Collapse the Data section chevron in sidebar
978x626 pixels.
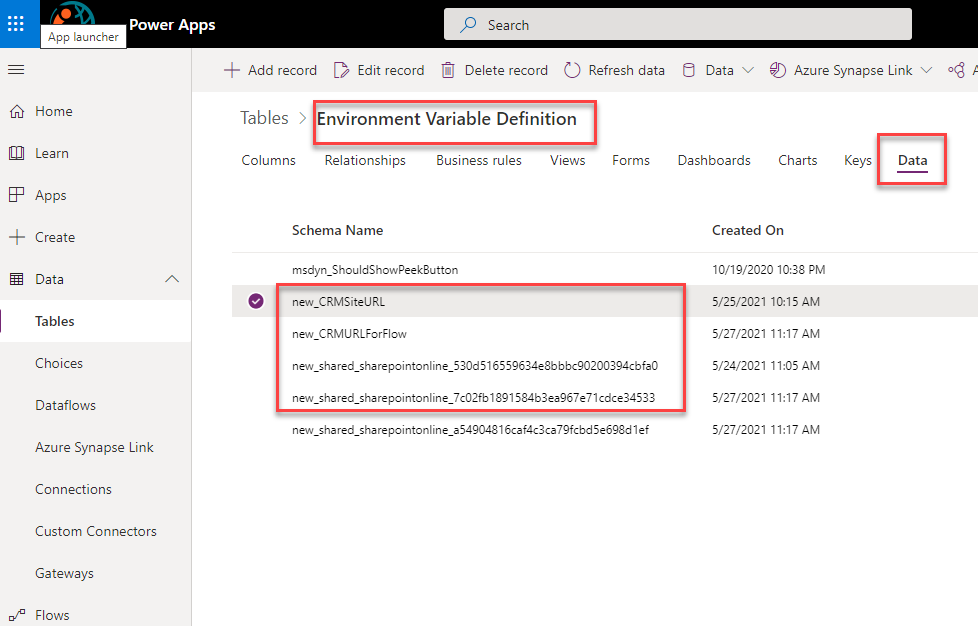point(172,279)
